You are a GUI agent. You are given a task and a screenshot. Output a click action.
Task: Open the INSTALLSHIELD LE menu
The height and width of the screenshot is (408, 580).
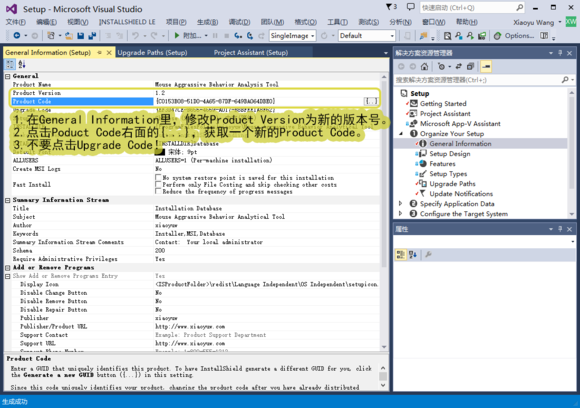tap(127, 22)
